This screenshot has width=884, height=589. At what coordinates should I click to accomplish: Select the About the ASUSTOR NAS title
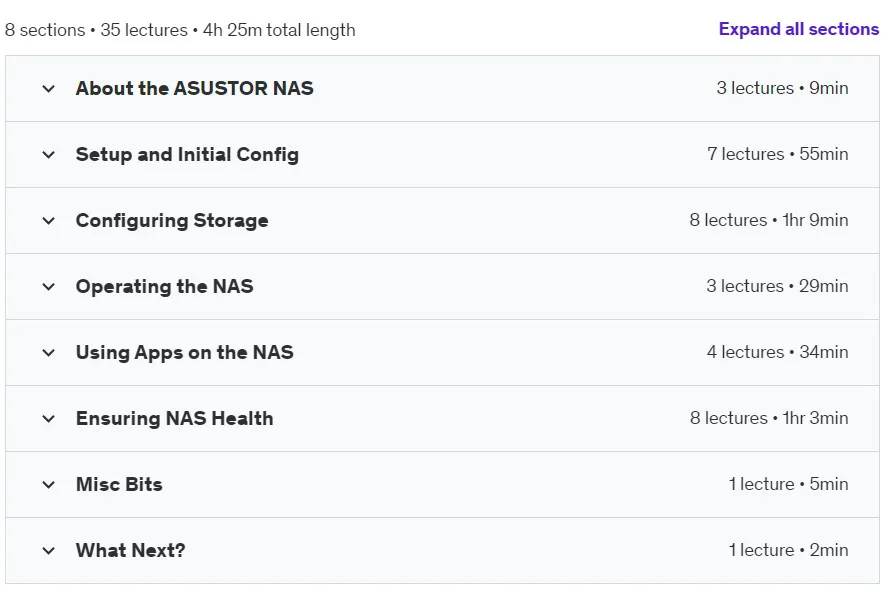tap(195, 88)
